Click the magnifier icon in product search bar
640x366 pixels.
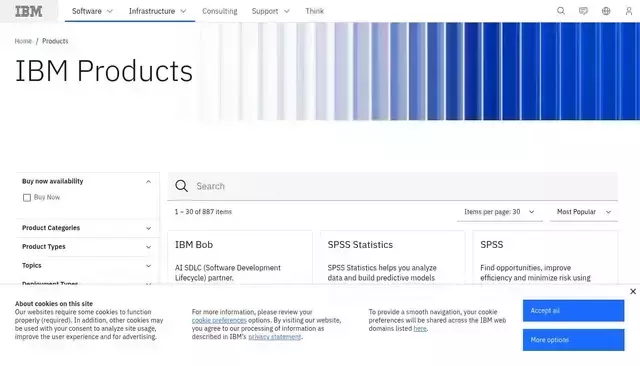[x=181, y=186]
